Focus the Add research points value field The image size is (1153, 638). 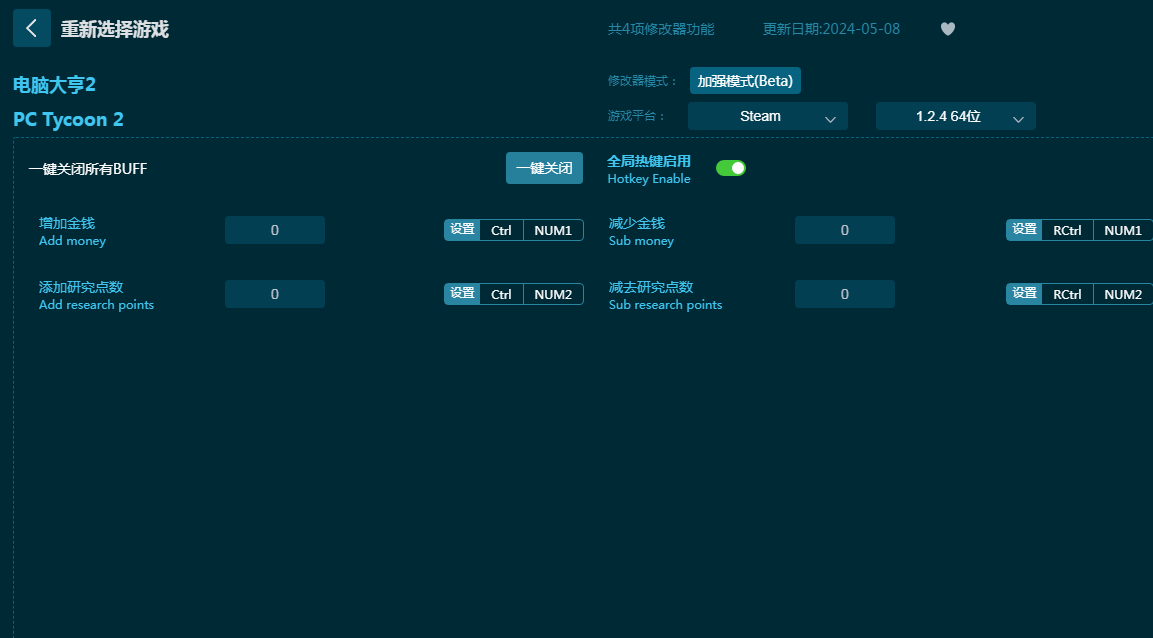point(275,294)
